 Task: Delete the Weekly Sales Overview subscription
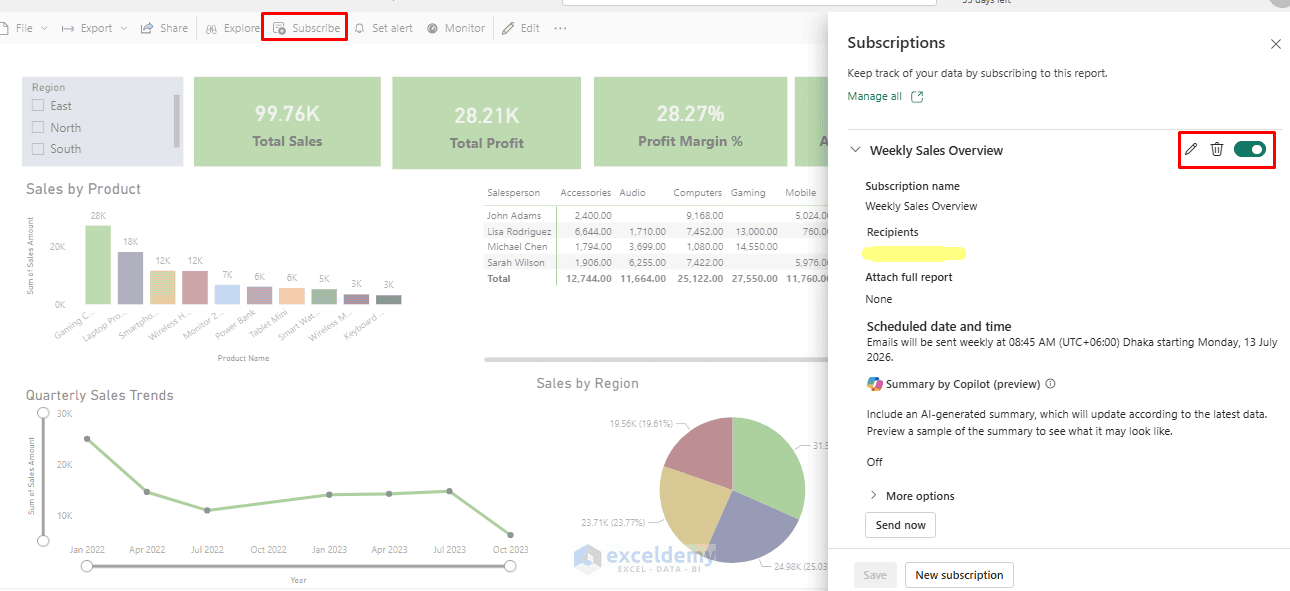[1217, 149]
